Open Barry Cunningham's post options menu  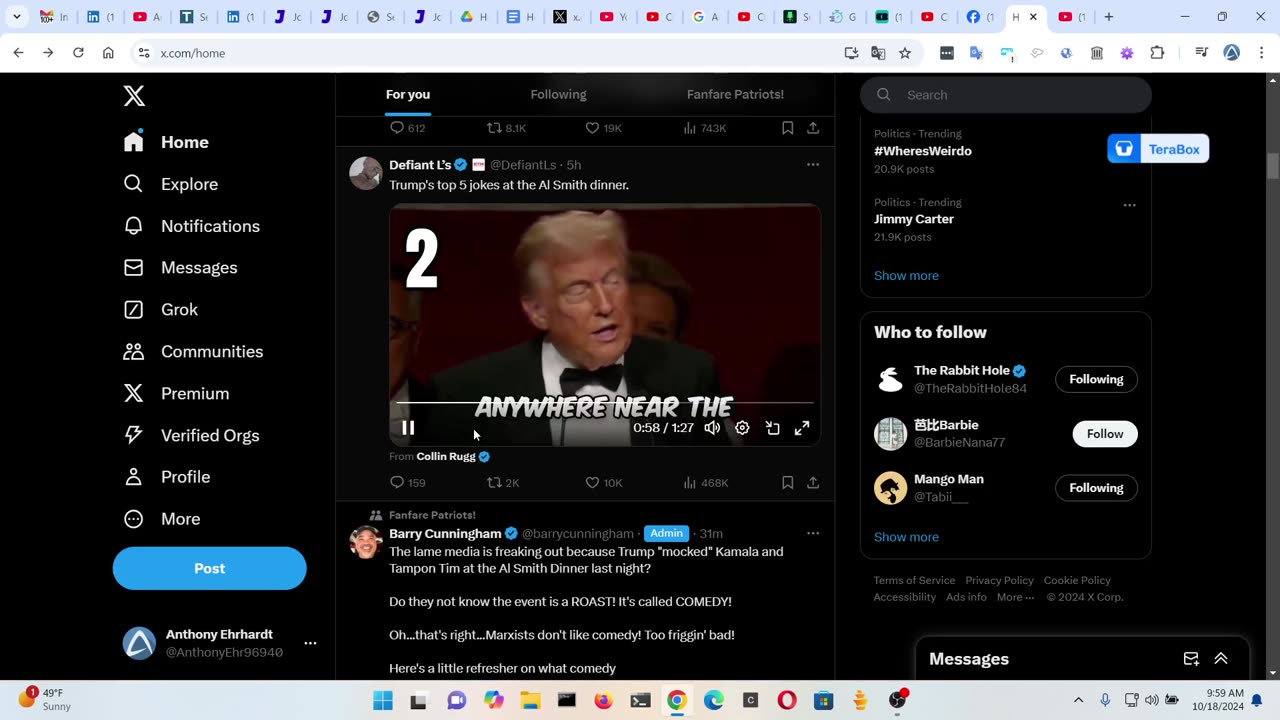pyautogui.click(x=813, y=533)
